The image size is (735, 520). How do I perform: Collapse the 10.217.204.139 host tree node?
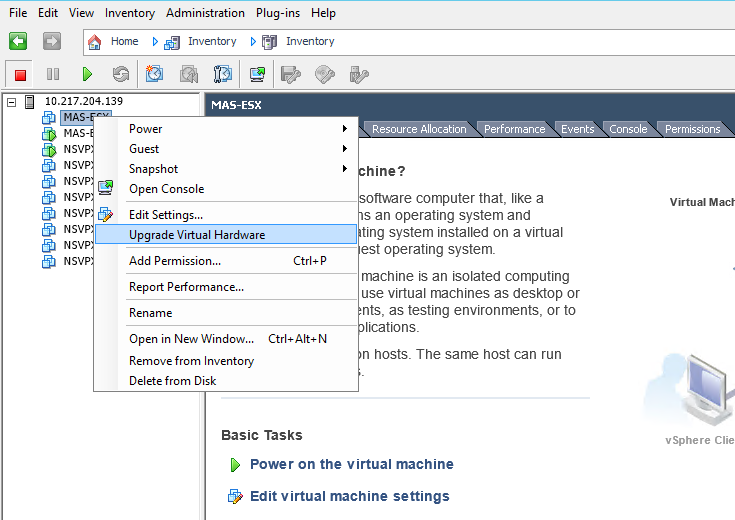(12, 102)
